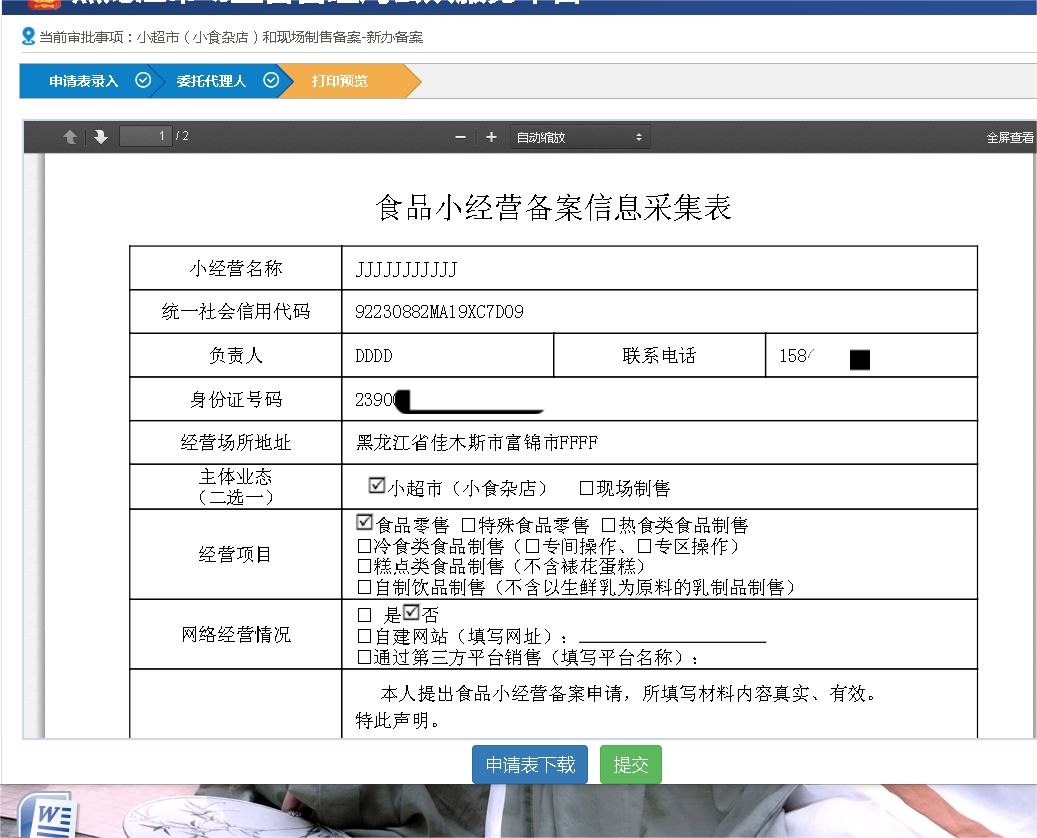Toggle the 专区操作 checkbox
Viewport: 1037px width, 838px height.
[644, 546]
